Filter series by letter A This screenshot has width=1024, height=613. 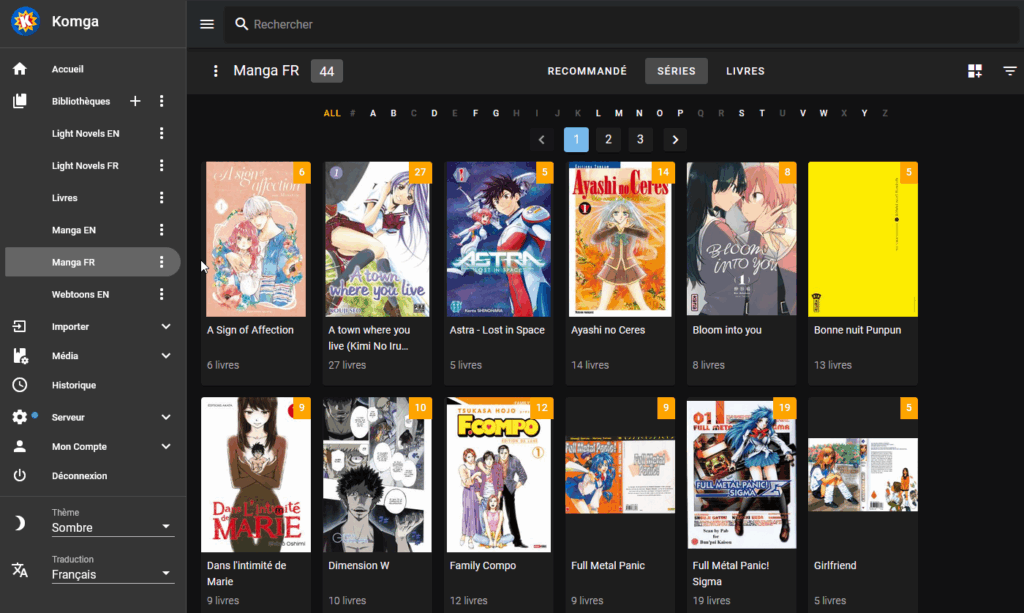[373, 113]
